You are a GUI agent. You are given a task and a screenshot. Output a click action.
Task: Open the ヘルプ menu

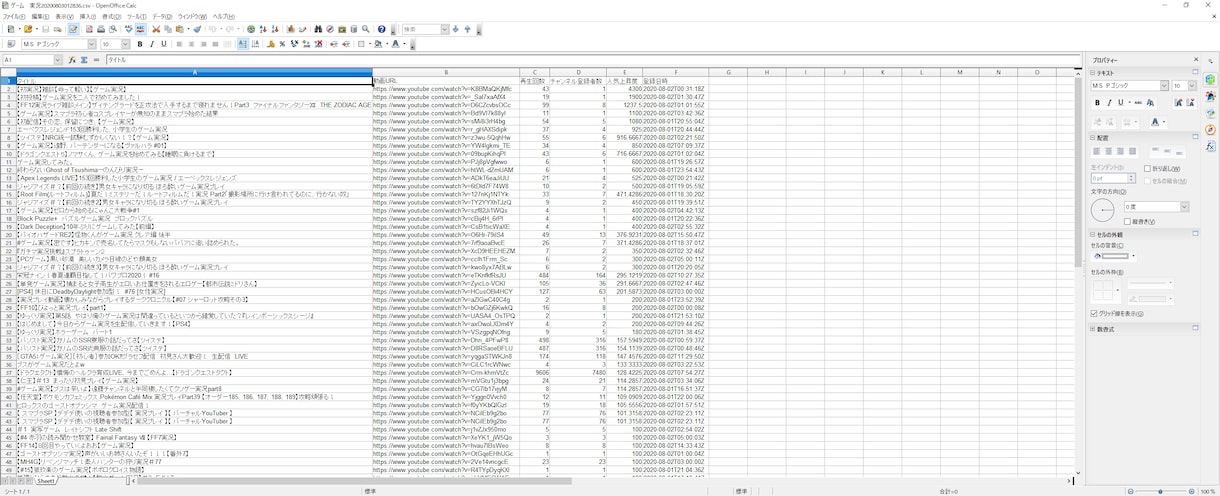(224, 17)
